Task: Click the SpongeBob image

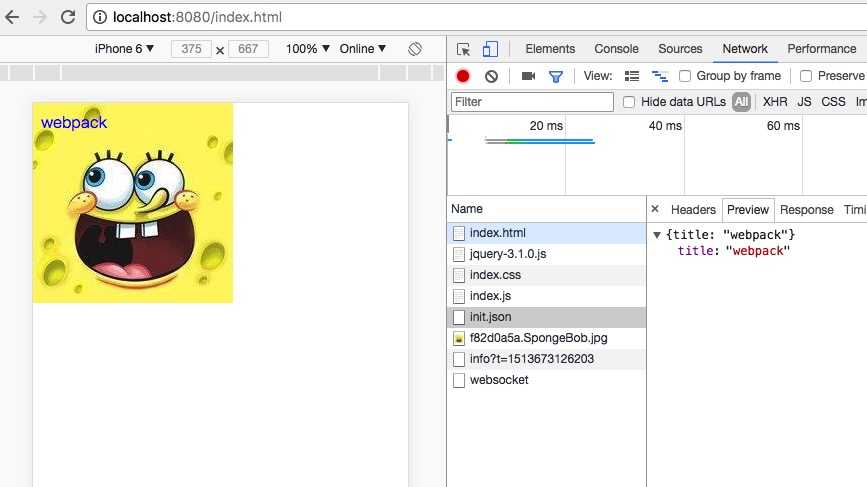Action: click(x=133, y=202)
